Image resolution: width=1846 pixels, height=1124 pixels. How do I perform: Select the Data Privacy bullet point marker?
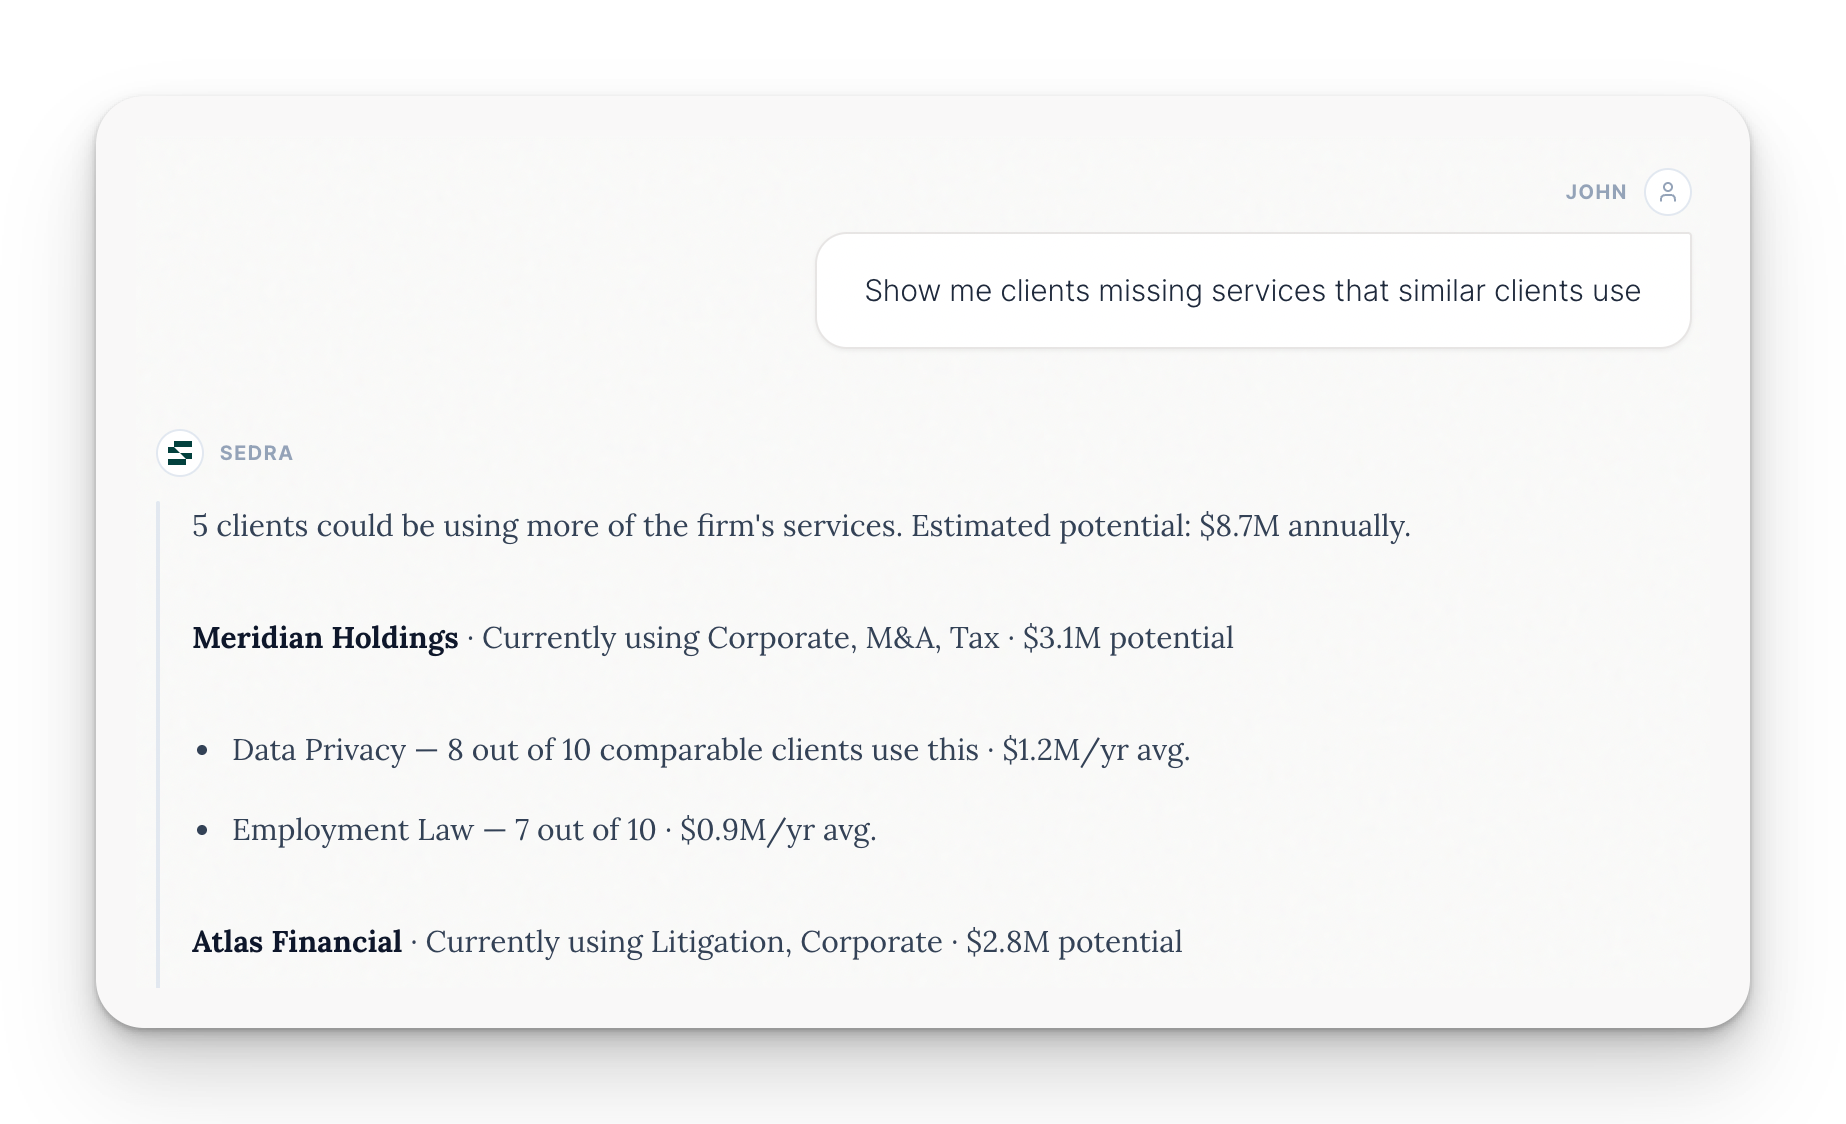click(203, 749)
